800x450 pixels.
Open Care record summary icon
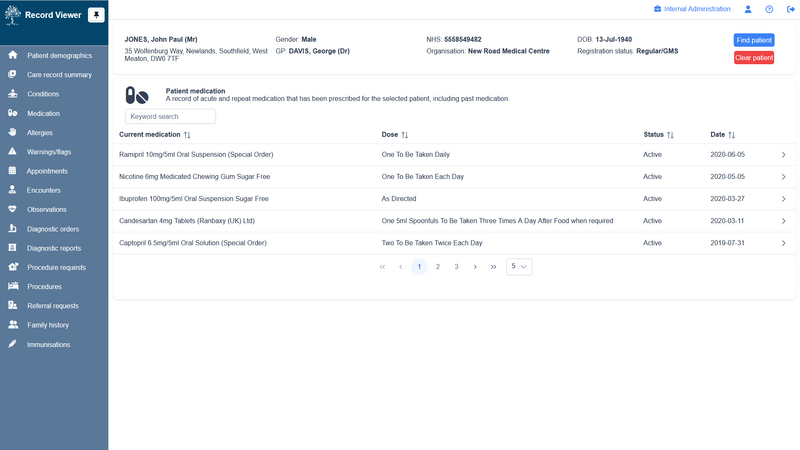click(x=13, y=74)
